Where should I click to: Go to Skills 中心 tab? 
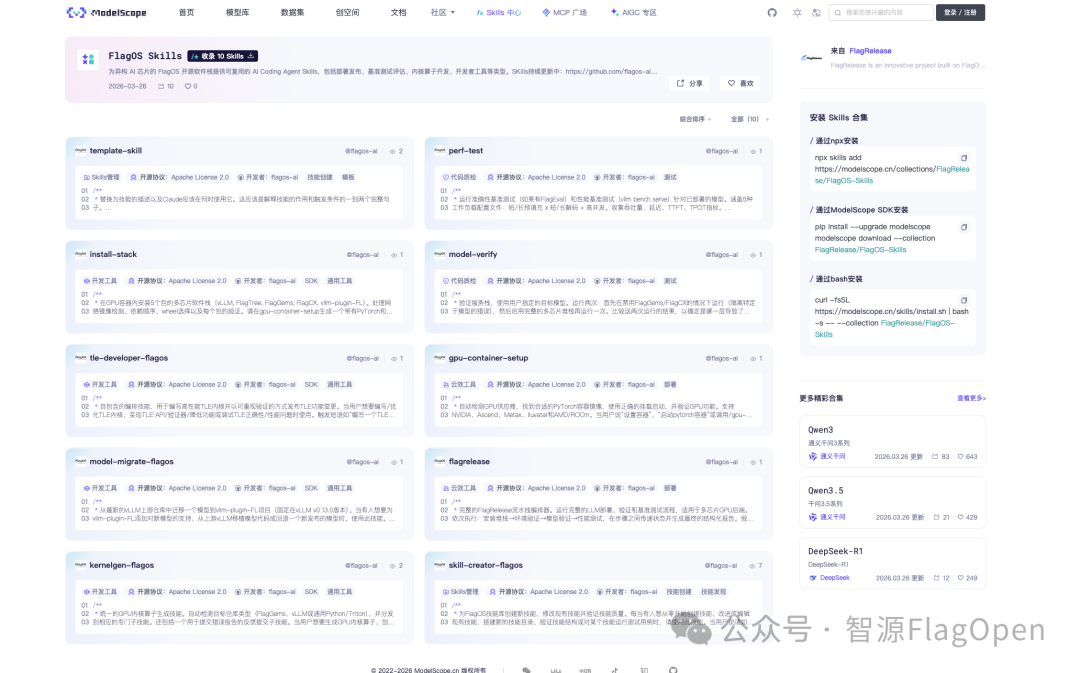499,12
